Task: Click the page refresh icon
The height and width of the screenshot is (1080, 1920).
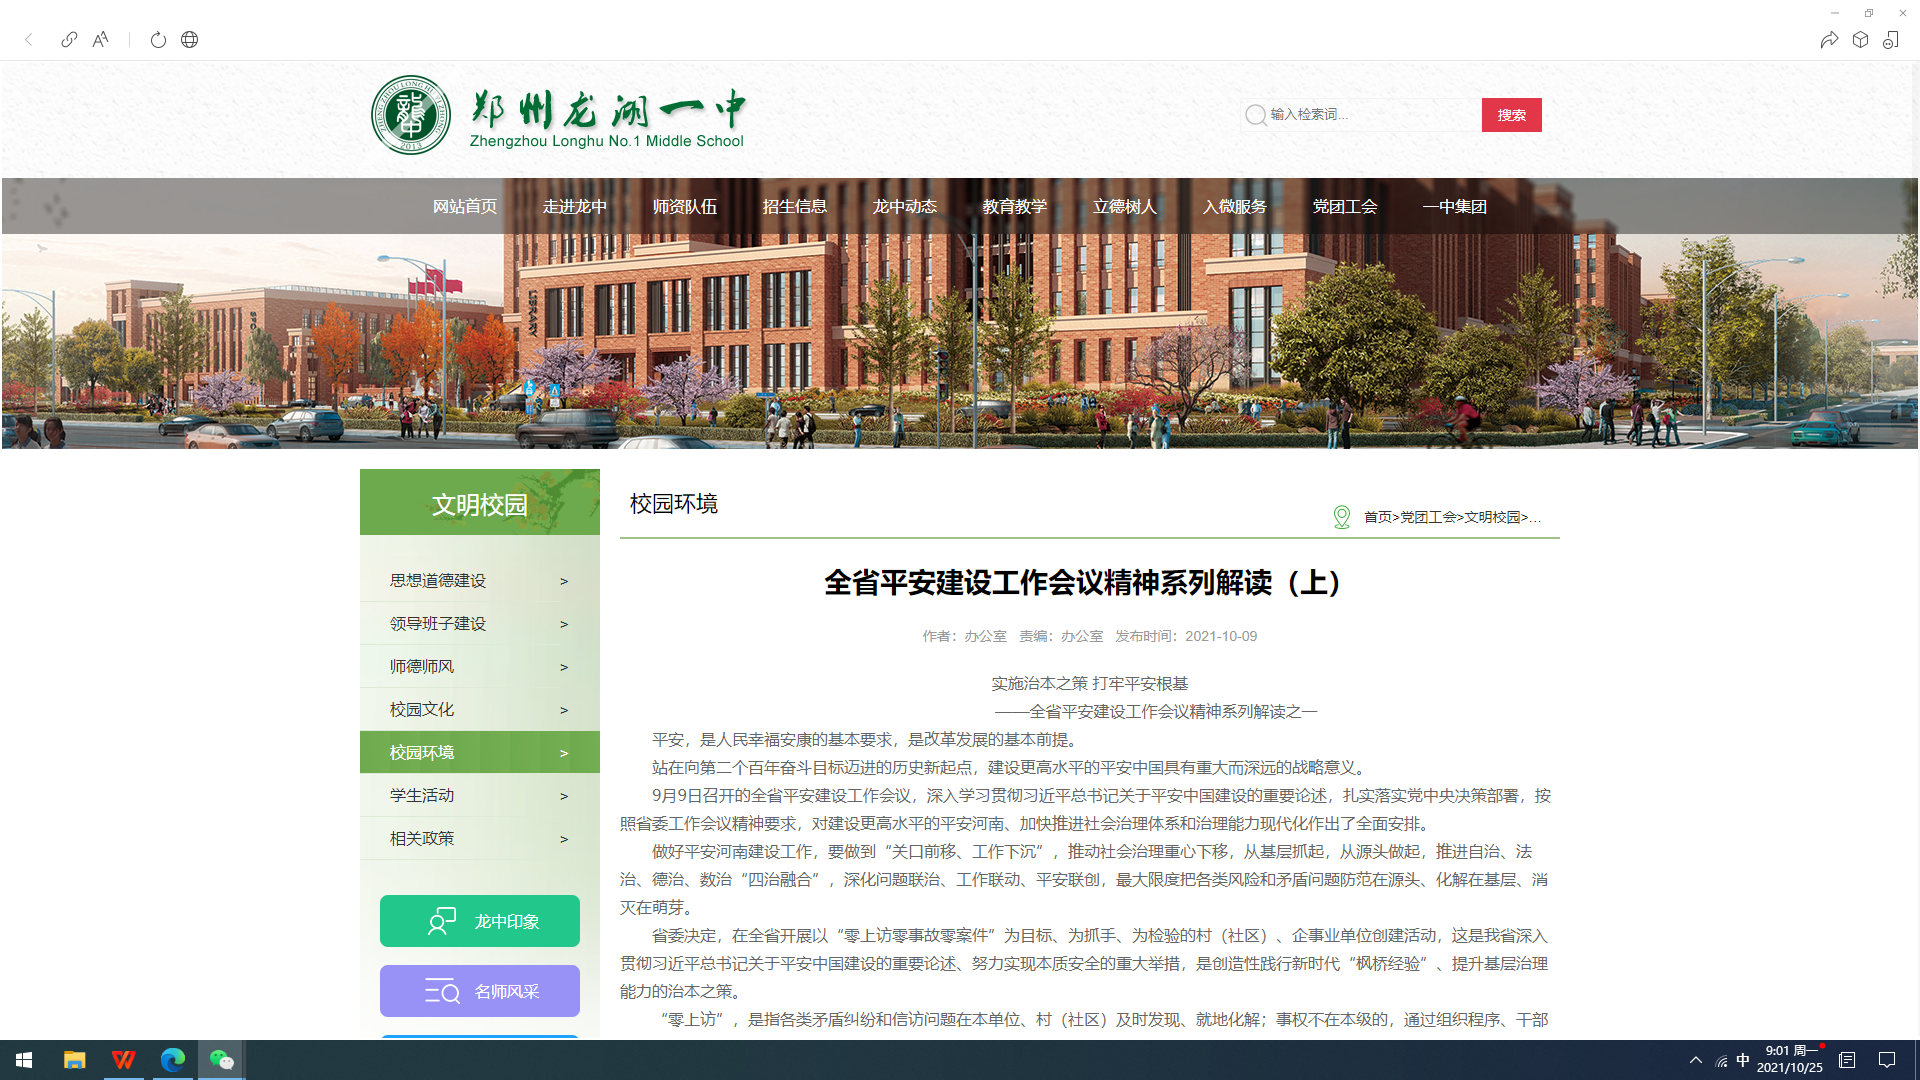Action: [x=158, y=40]
